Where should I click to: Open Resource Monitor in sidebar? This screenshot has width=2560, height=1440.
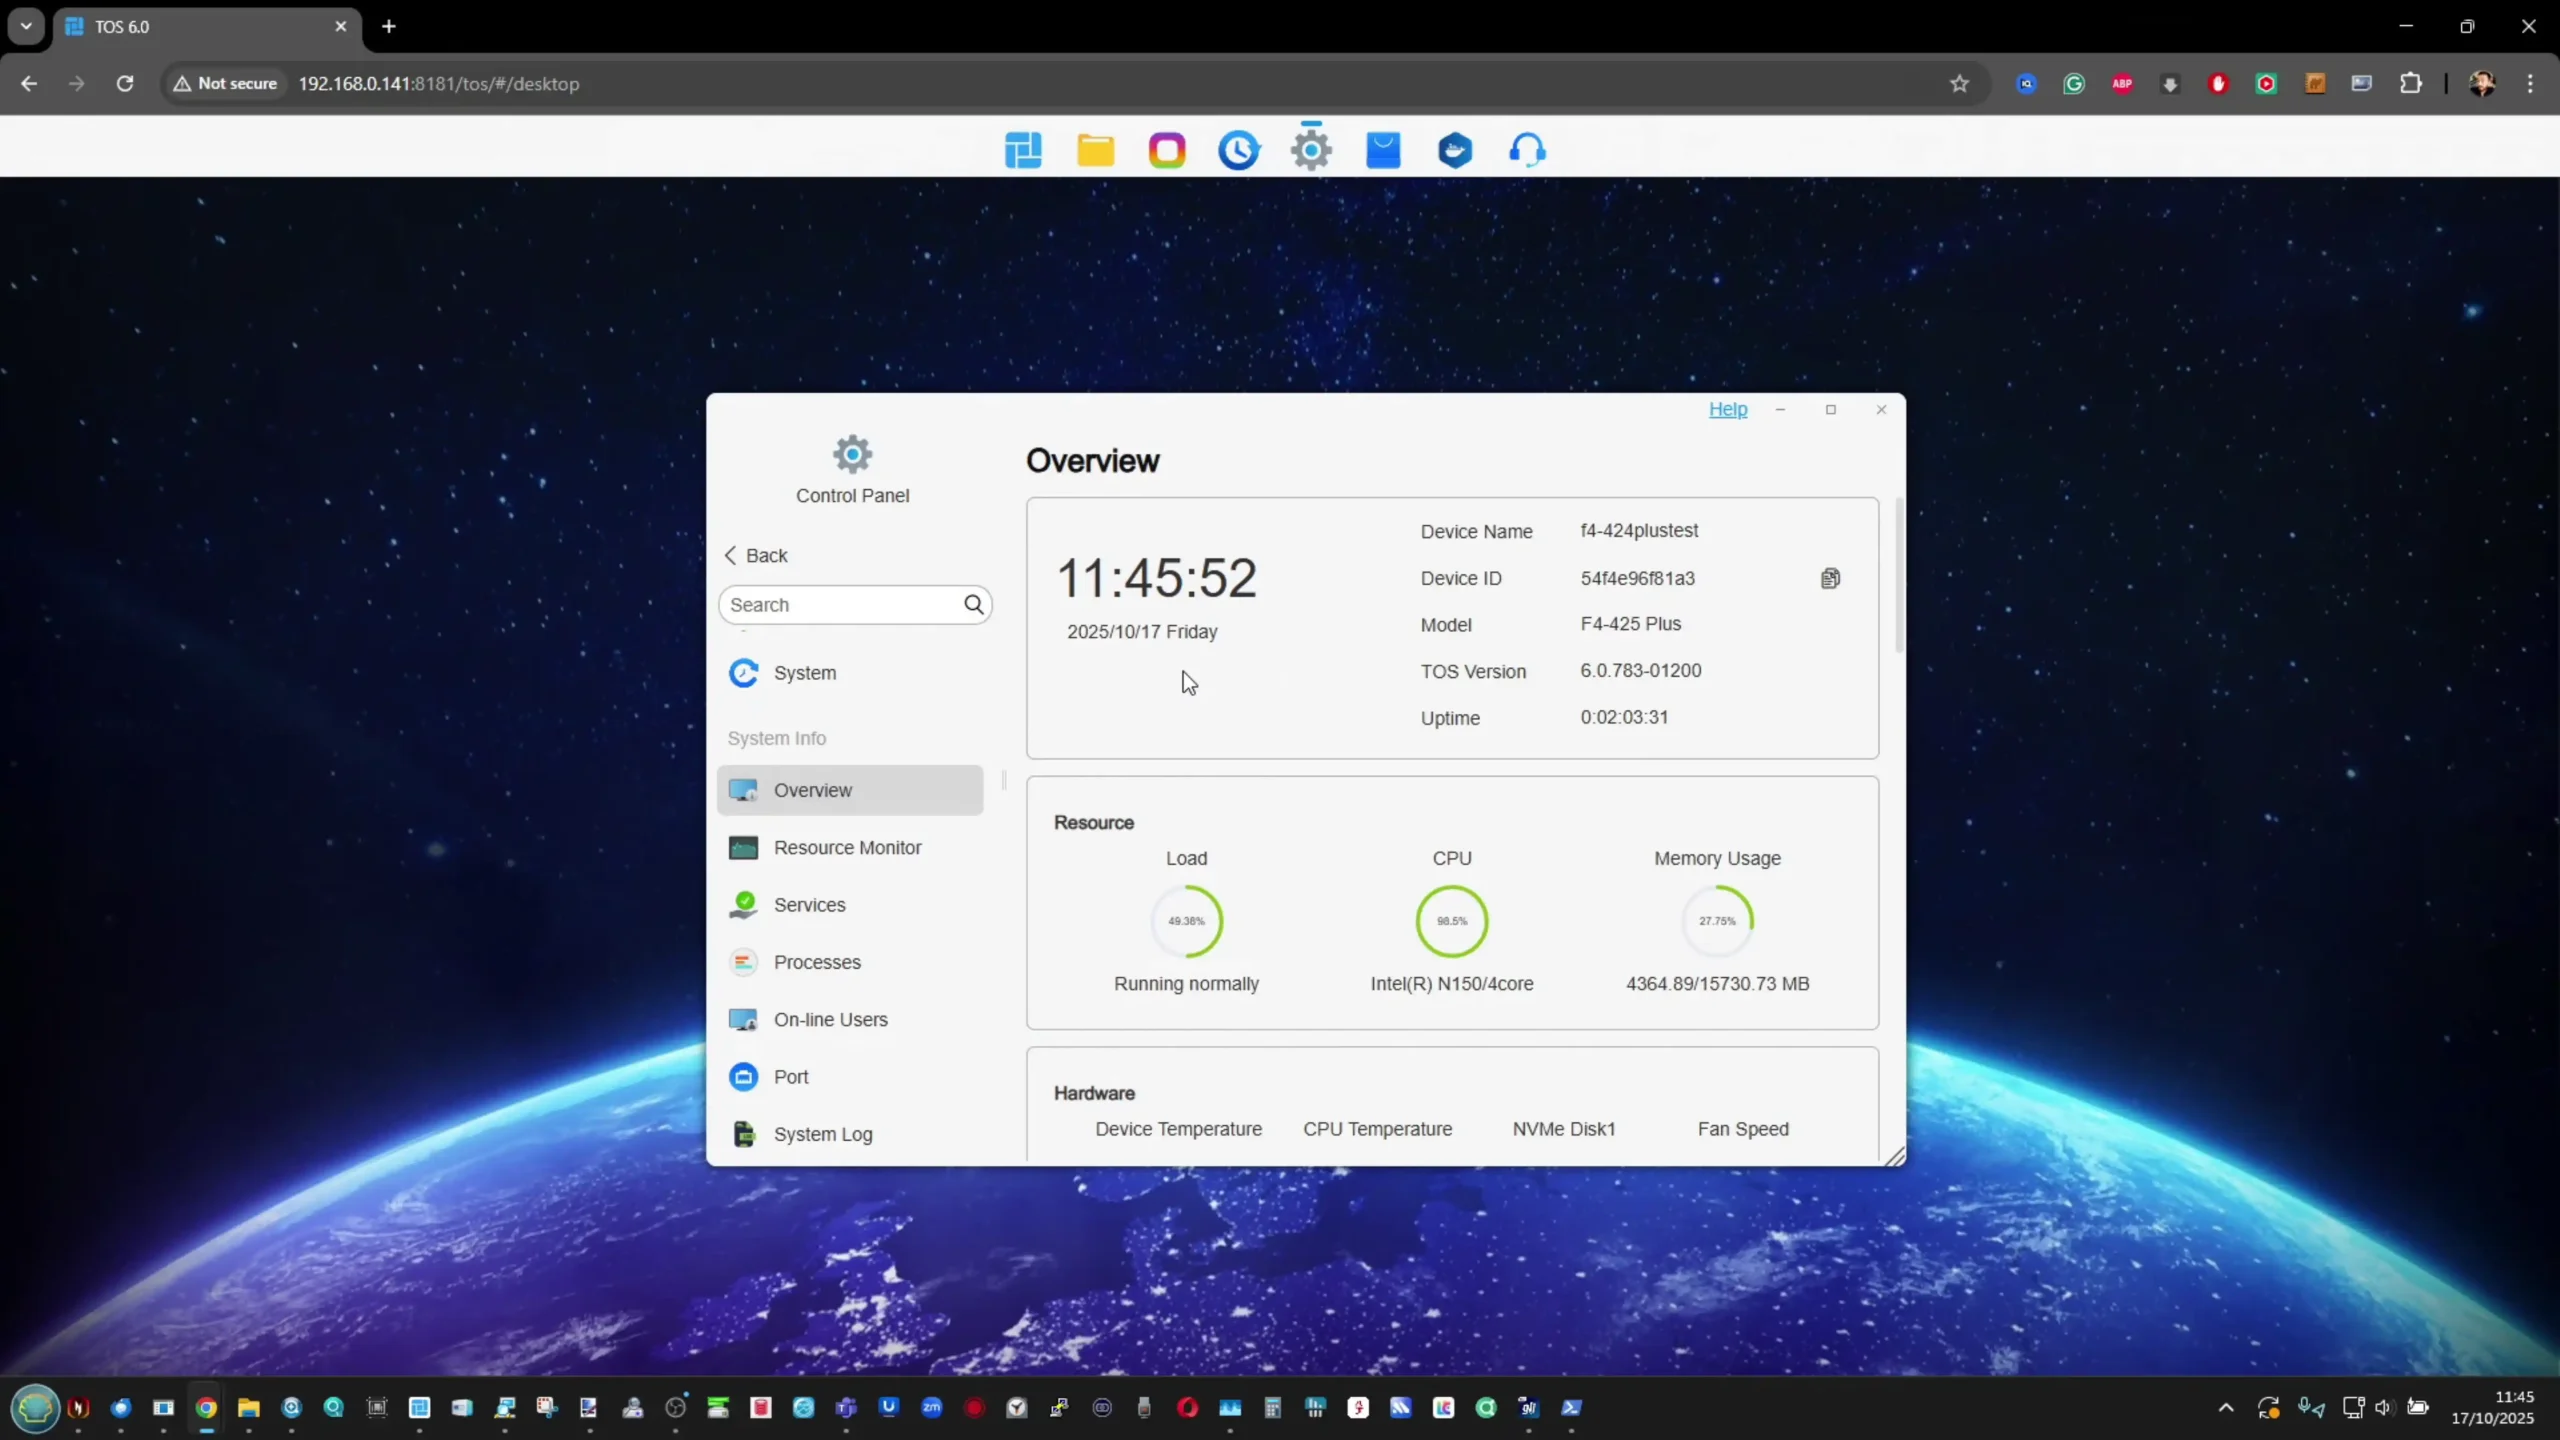[846, 847]
